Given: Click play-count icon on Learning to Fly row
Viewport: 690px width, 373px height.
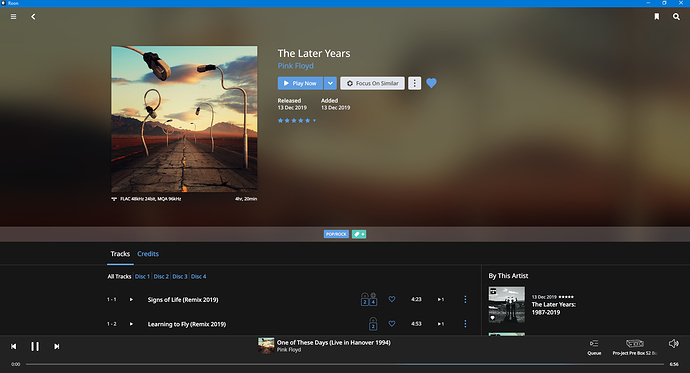Looking at the screenshot, I should click(x=440, y=324).
